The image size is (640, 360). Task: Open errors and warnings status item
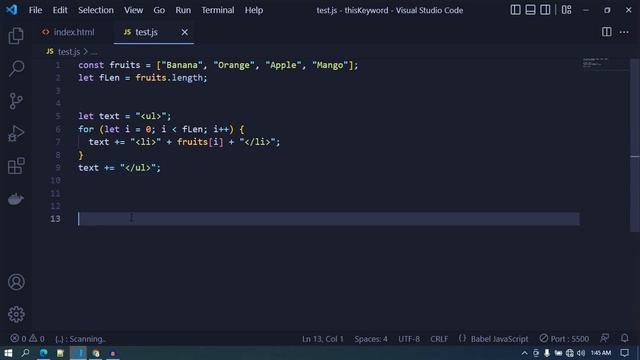(x=27, y=338)
